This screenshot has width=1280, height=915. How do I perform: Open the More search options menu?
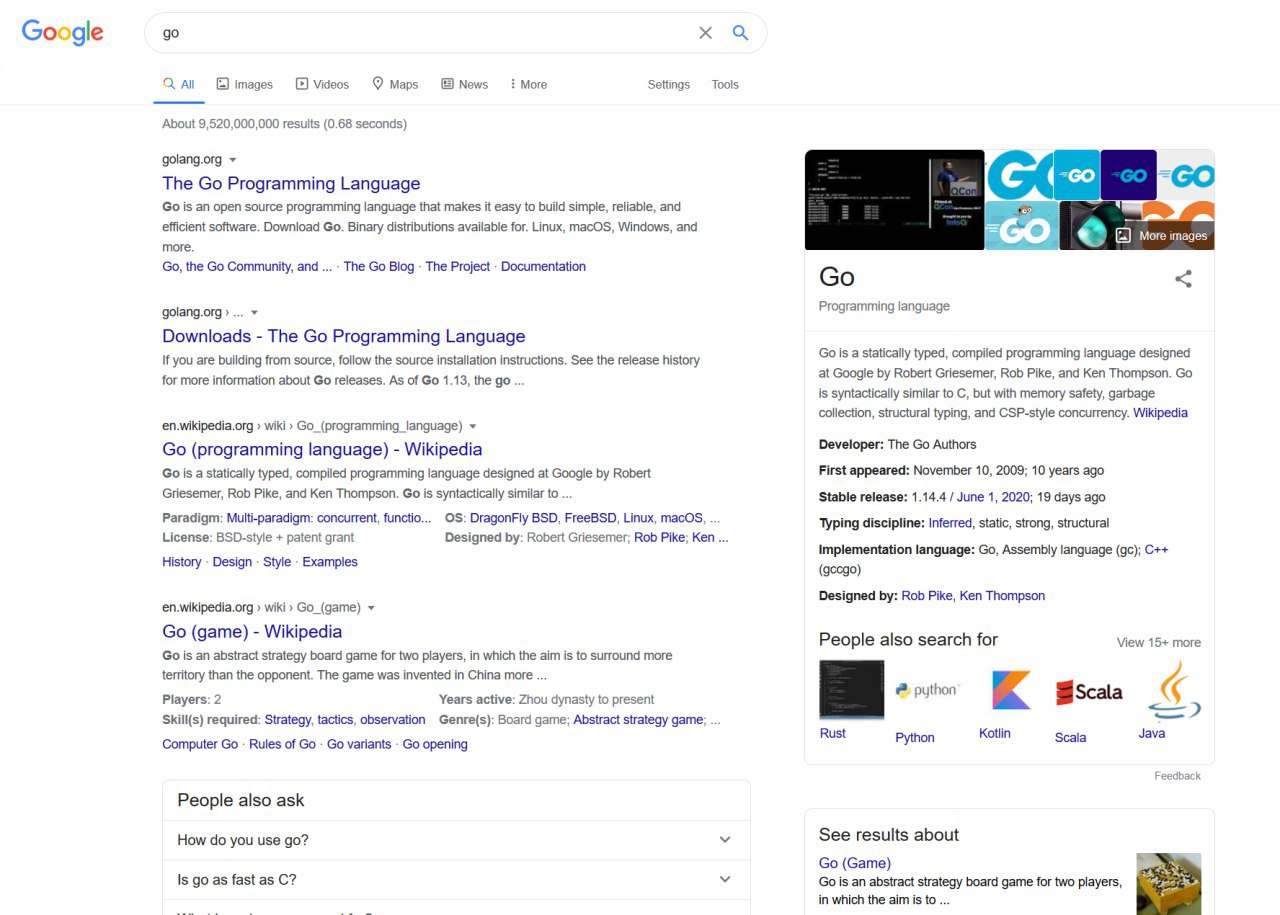(x=528, y=85)
